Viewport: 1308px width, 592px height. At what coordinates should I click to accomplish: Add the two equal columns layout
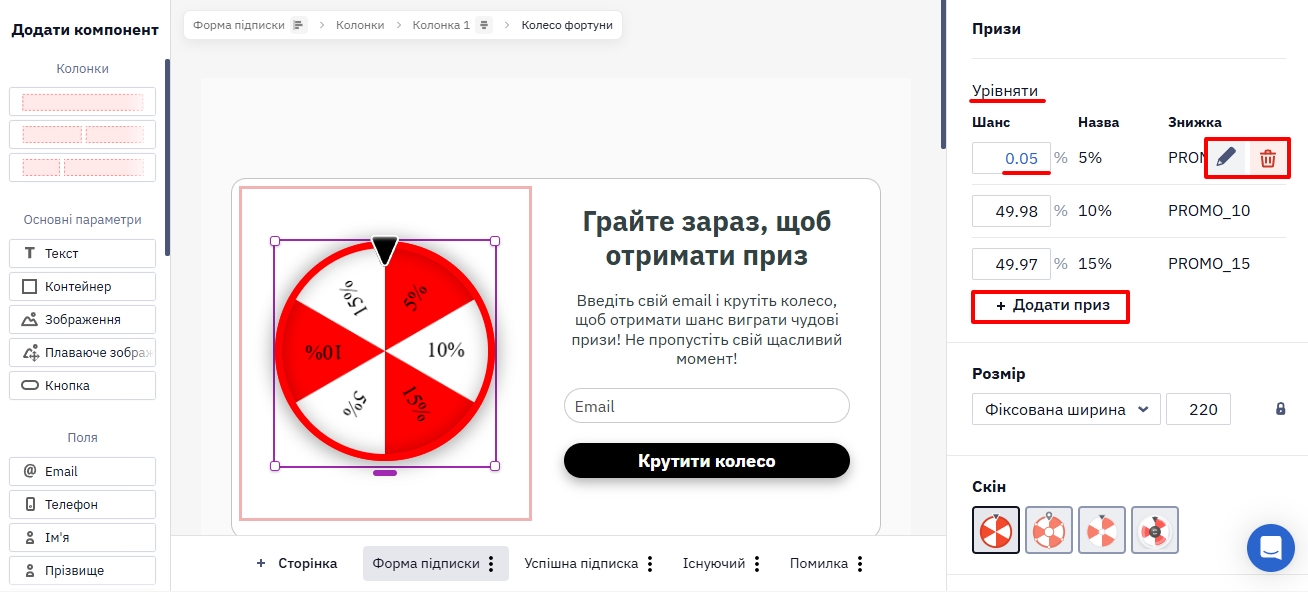pos(83,134)
